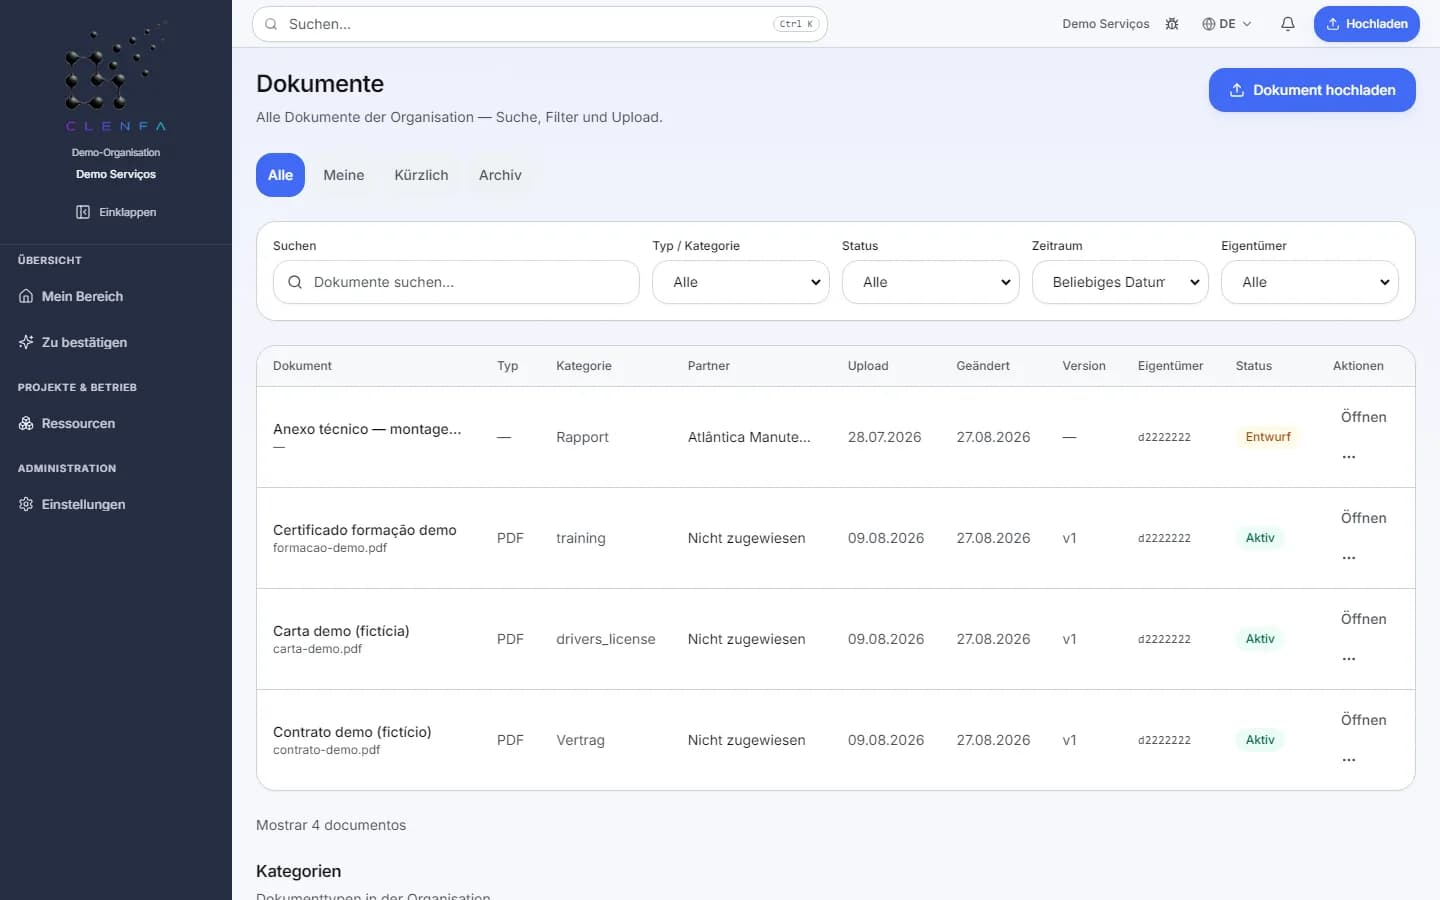Click the Ressourcen icon in sidebar
The image size is (1440, 900).
click(26, 423)
